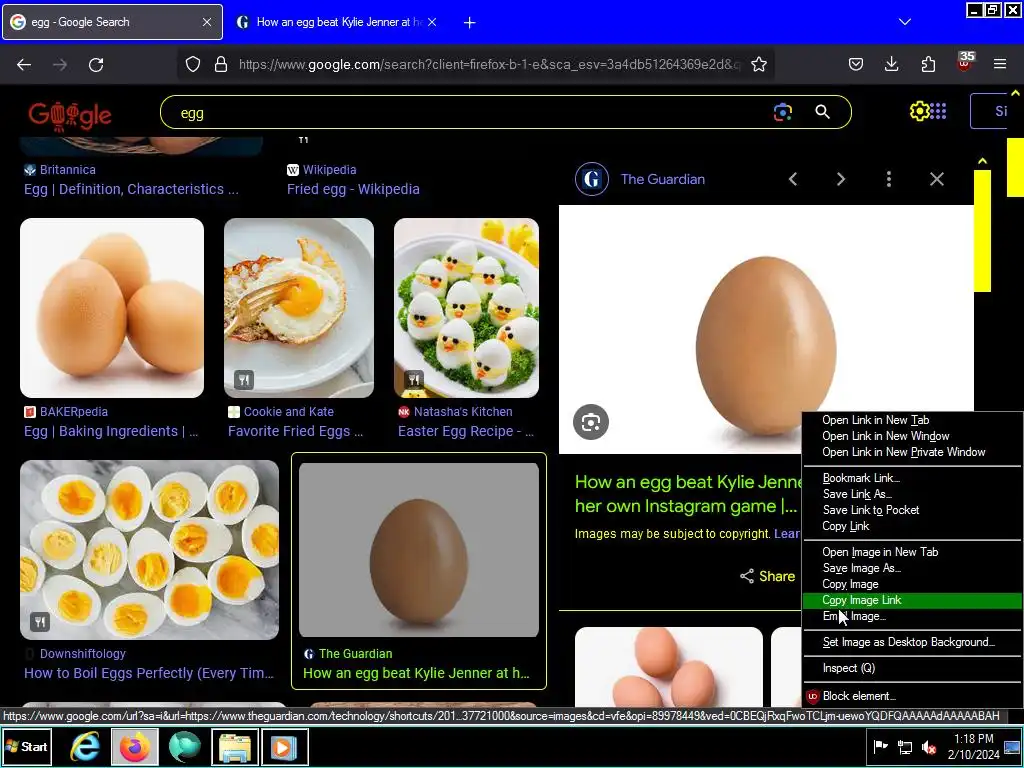Viewport: 1024px width, 768px height.
Task: Click the address bar URL field
Action: tap(490, 64)
